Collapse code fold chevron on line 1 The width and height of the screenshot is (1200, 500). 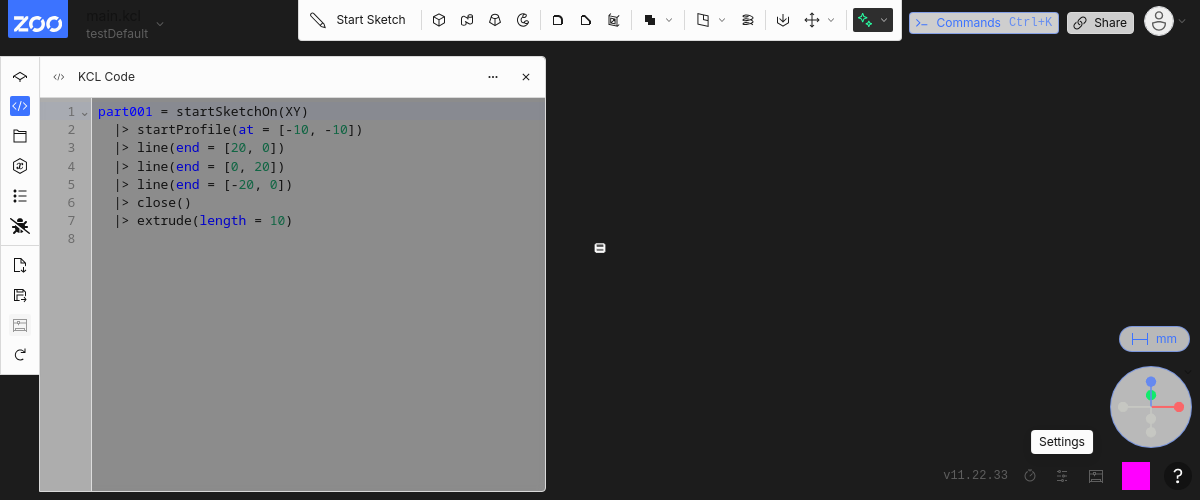85,113
